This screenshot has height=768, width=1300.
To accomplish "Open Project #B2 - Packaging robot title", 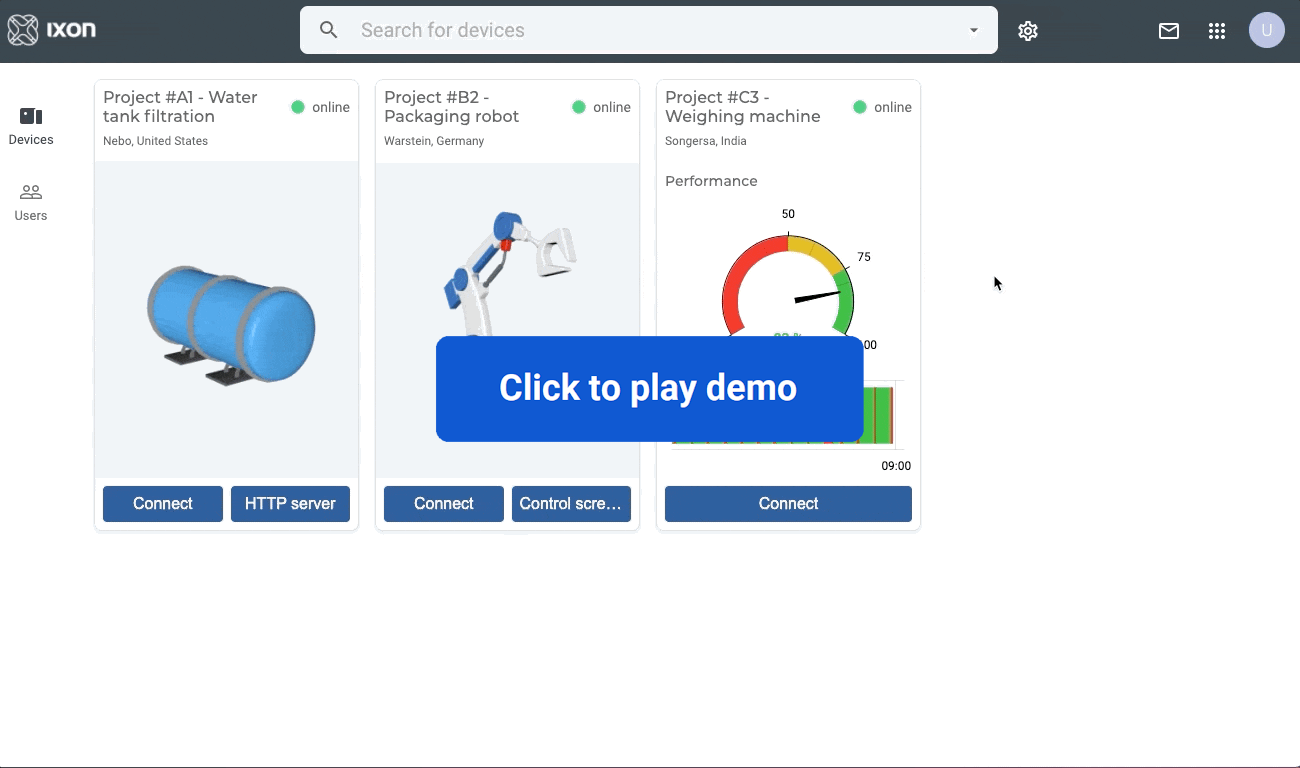I will pos(451,107).
